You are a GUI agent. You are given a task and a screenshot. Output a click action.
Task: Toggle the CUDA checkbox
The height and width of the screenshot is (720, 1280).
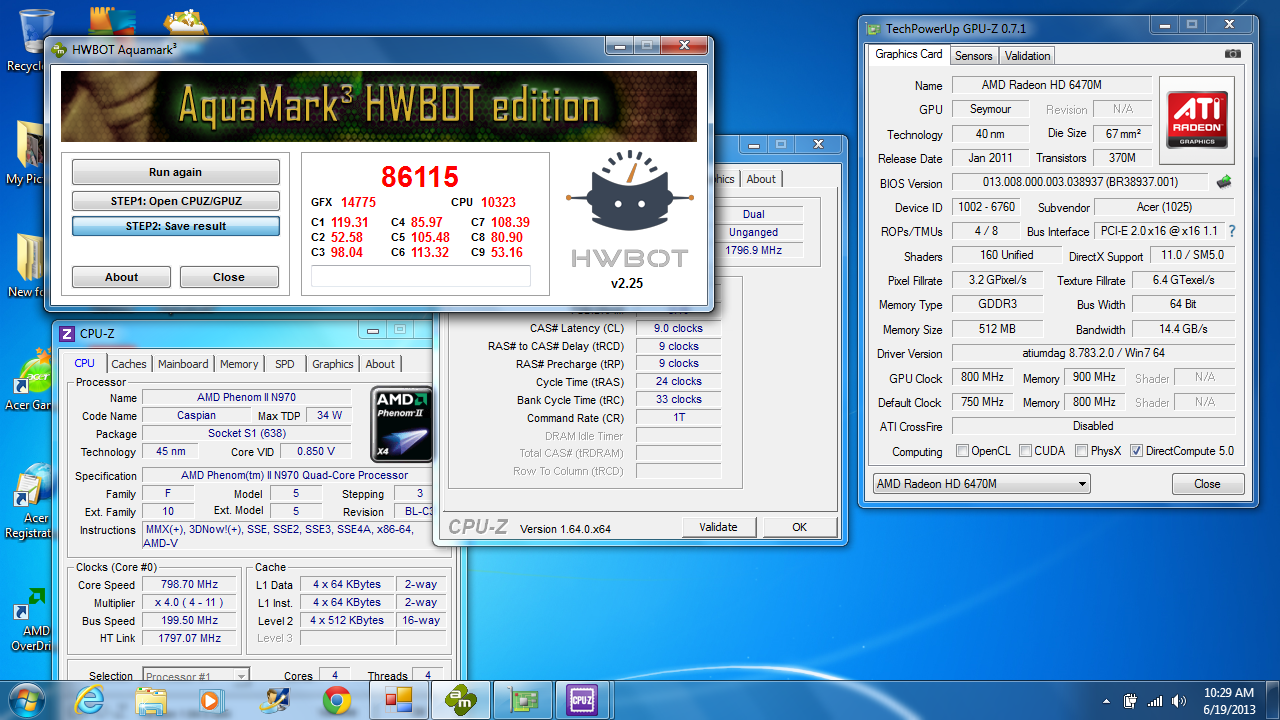click(x=1025, y=451)
